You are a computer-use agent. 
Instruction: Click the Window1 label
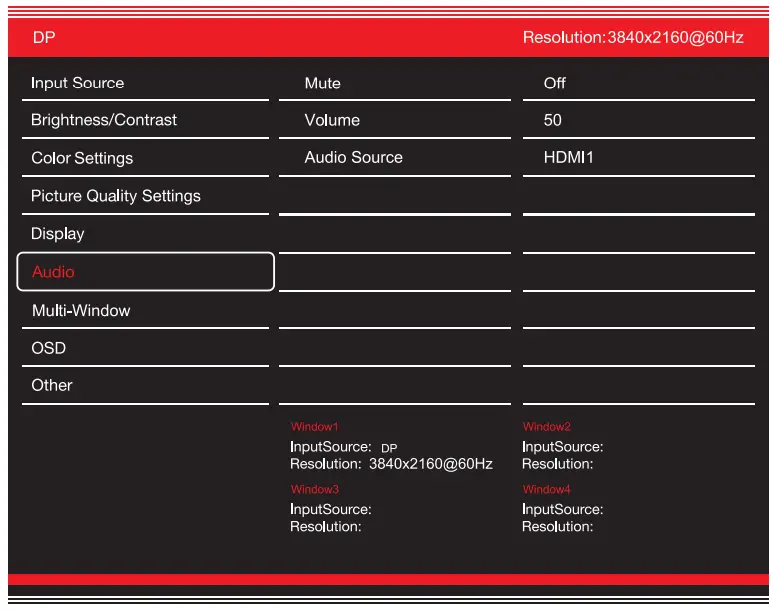315,427
